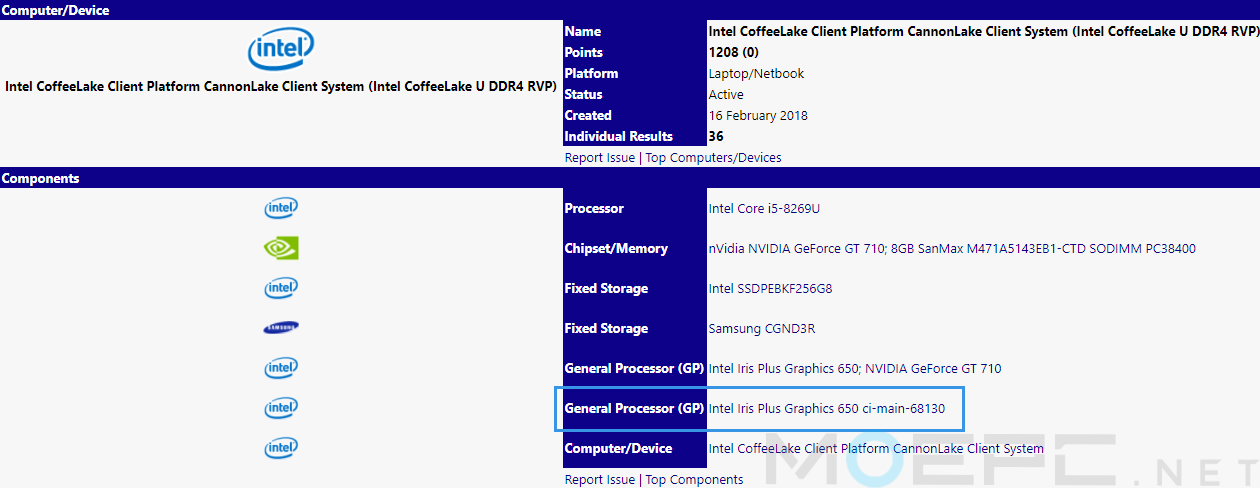Open the Intel Core i5-8269U link
Image resolution: width=1260 pixels, height=488 pixels.
764,209
